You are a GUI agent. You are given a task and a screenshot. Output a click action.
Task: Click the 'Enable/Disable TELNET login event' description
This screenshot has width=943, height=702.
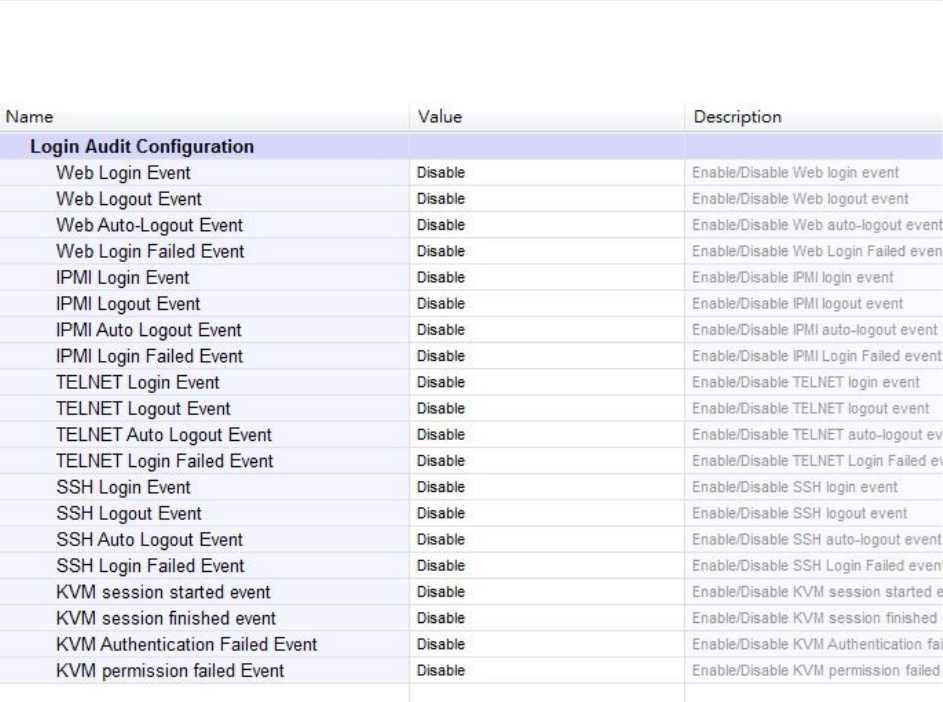click(x=806, y=383)
